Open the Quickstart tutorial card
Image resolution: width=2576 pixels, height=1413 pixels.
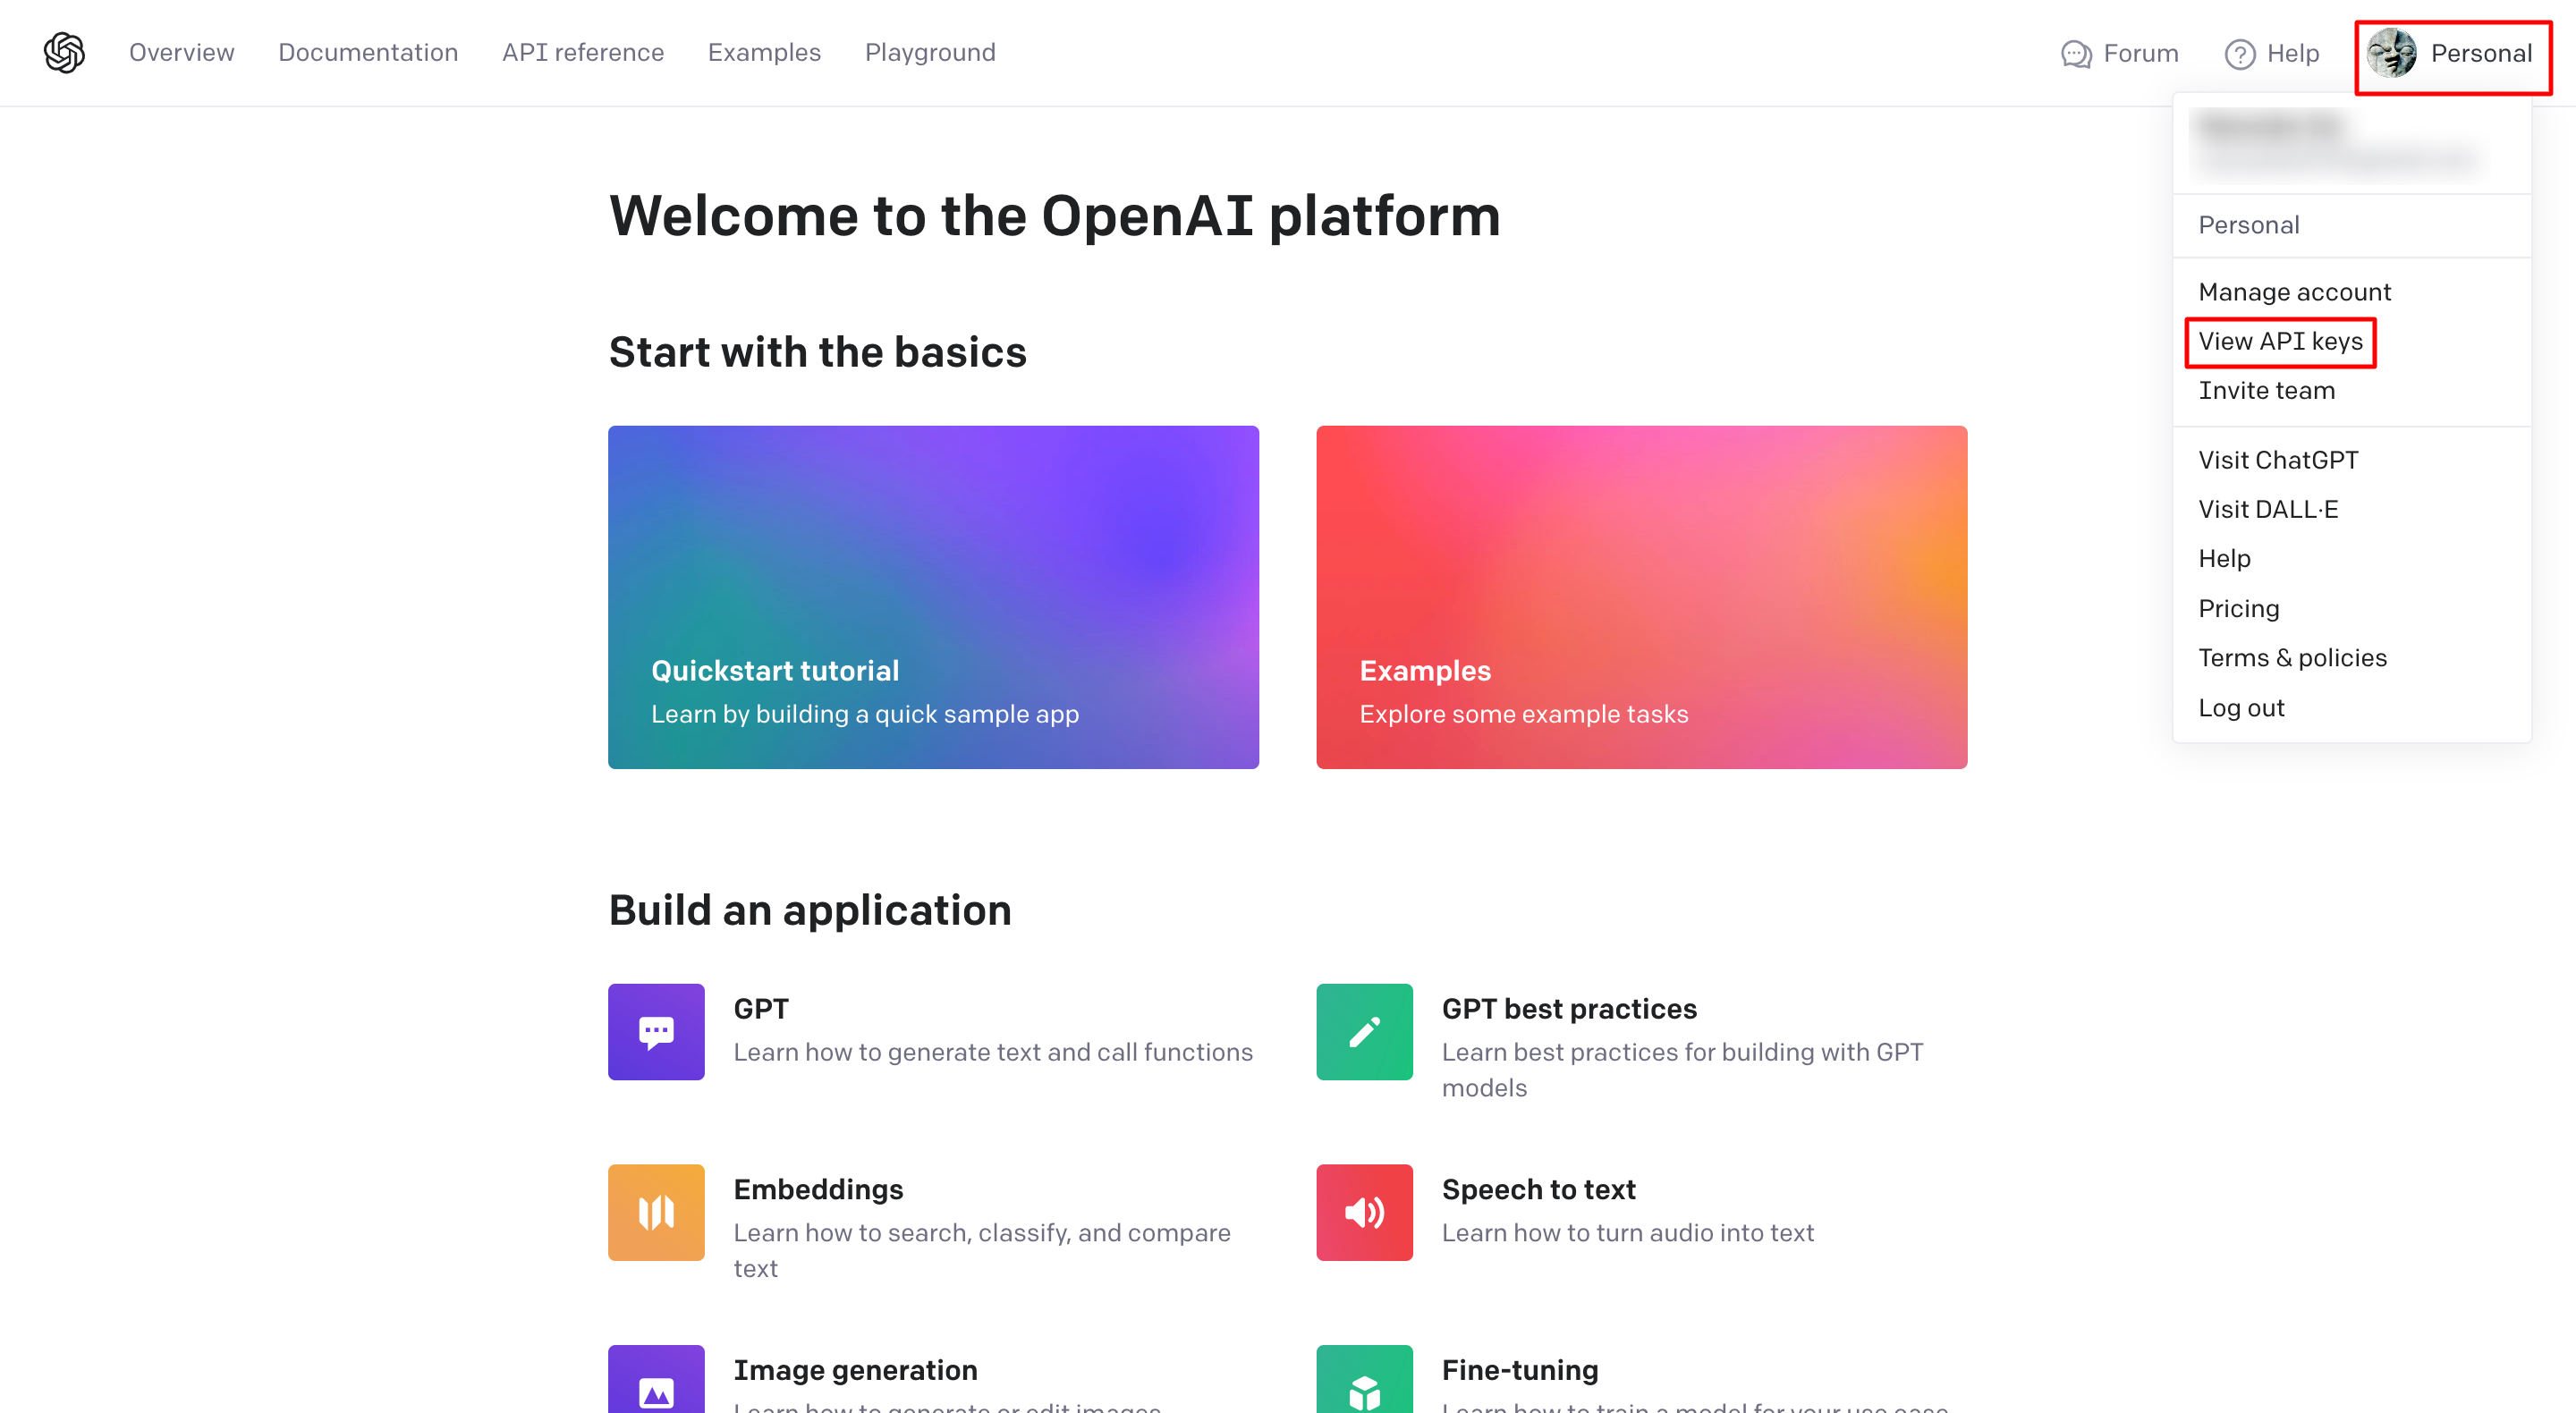pyautogui.click(x=932, y=597)
